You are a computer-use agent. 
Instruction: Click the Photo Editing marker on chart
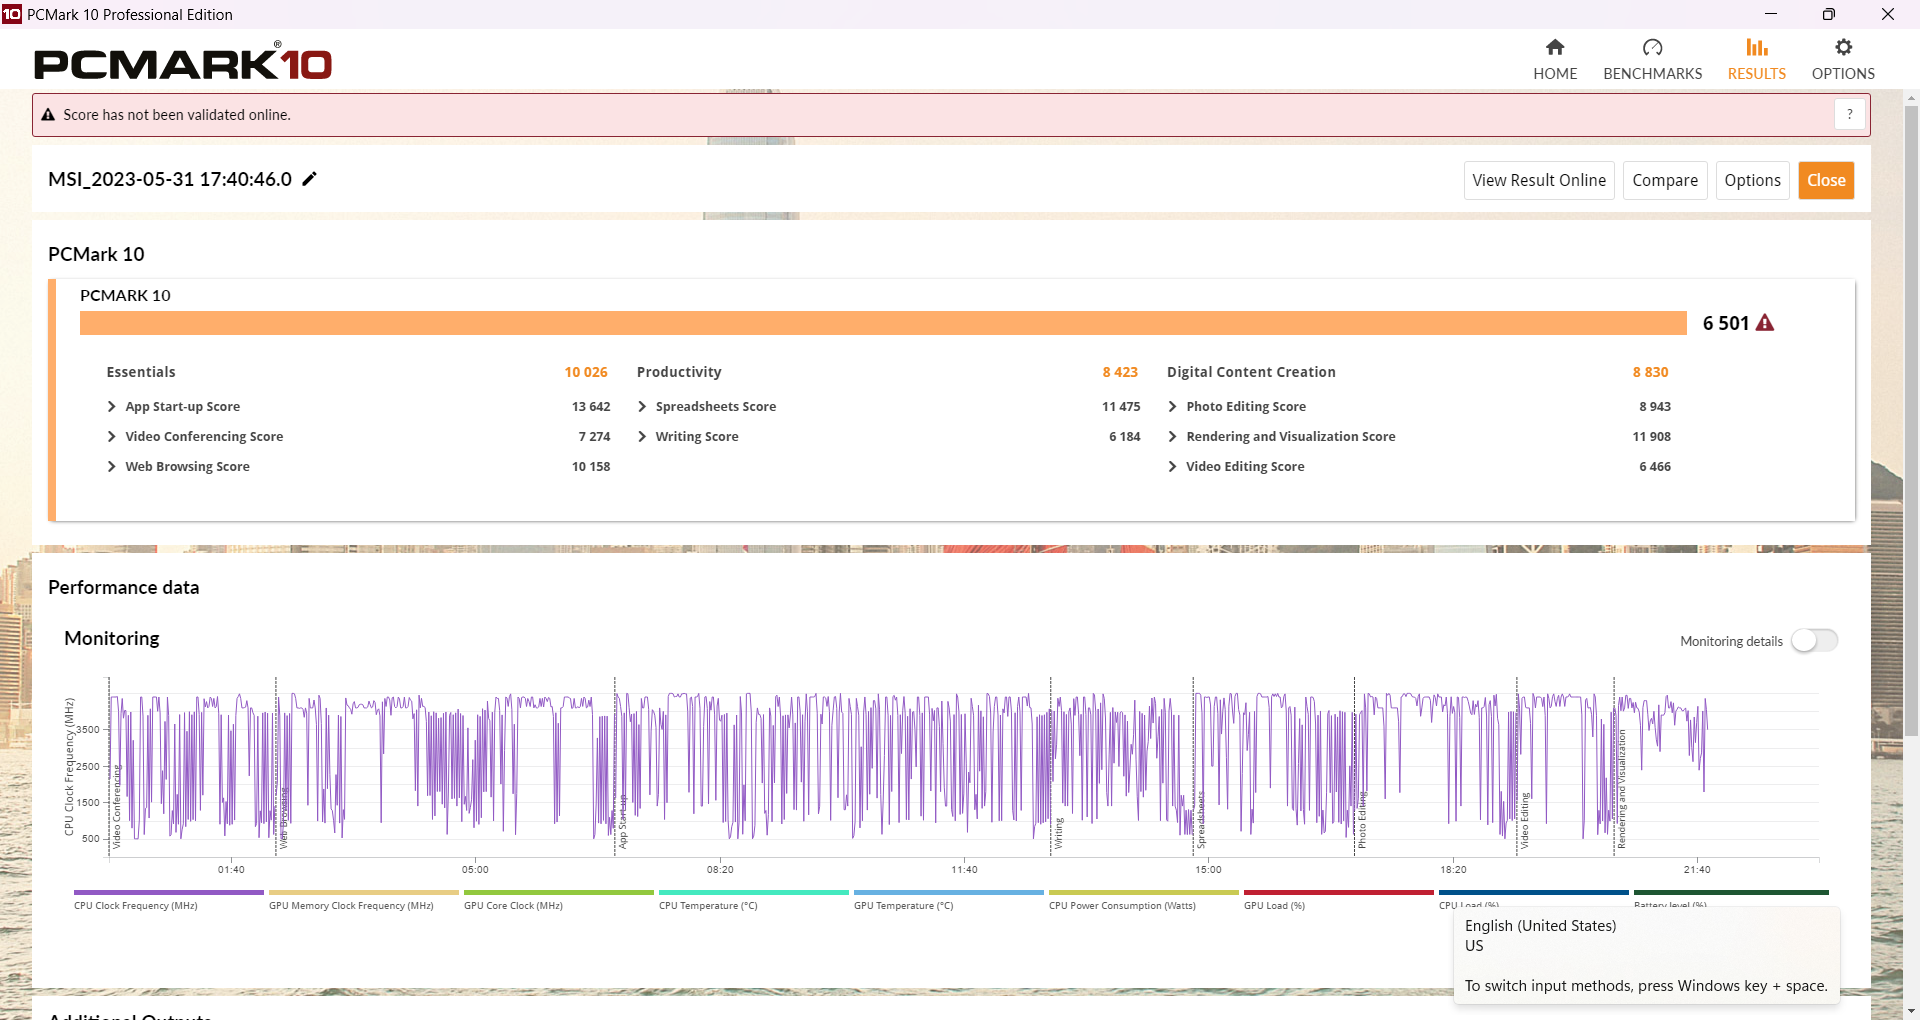(1362, 820)
